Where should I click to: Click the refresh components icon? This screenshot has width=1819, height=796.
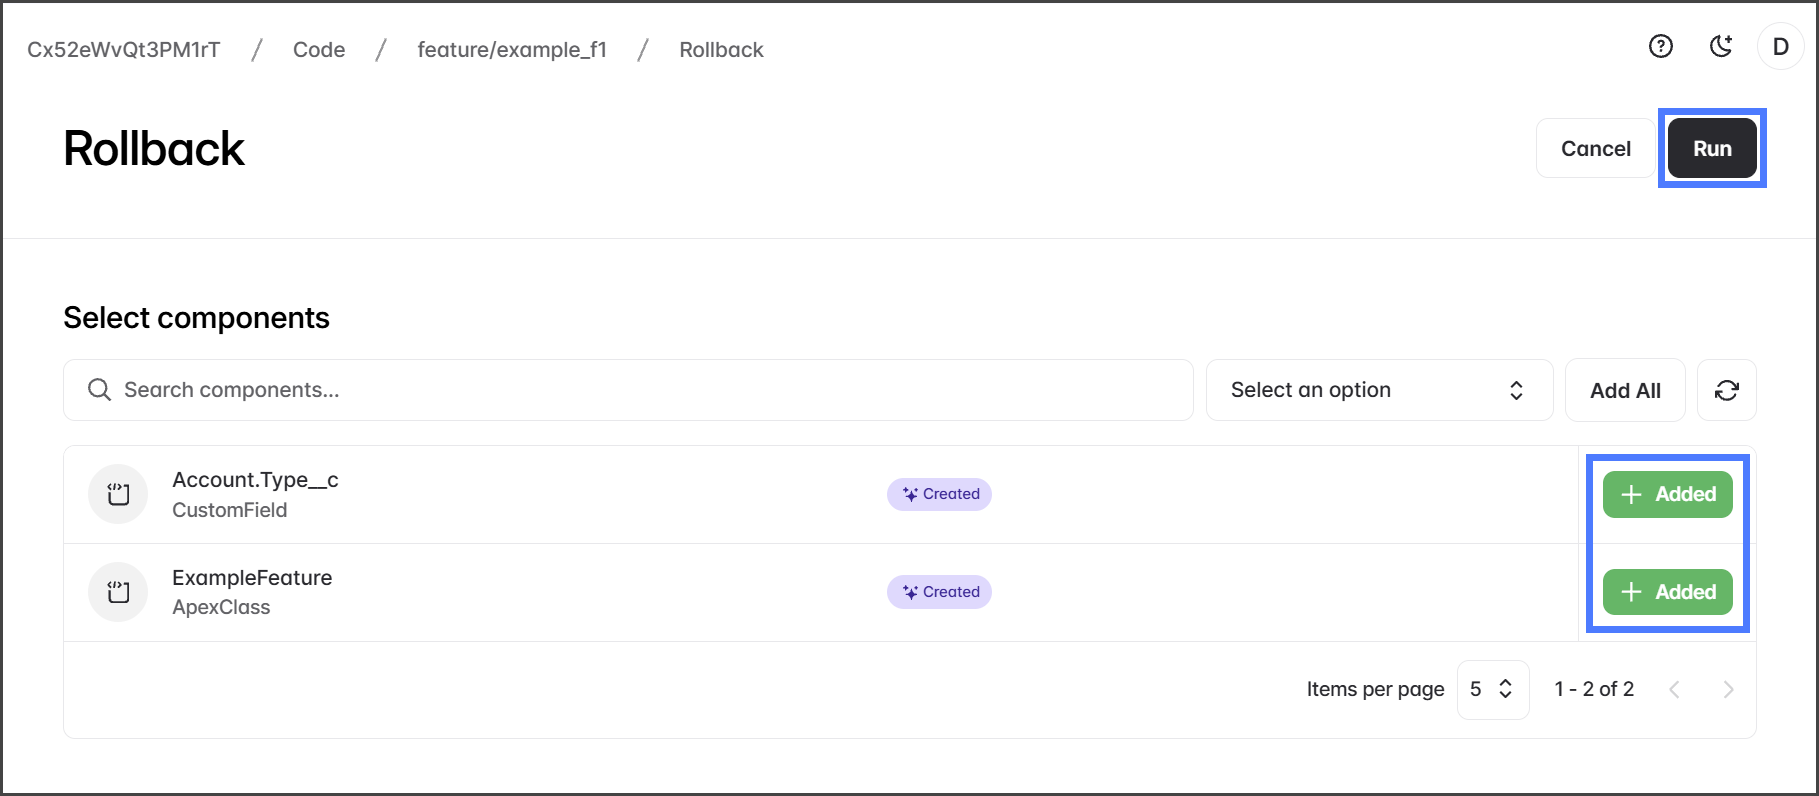[x=1726, y=390]
